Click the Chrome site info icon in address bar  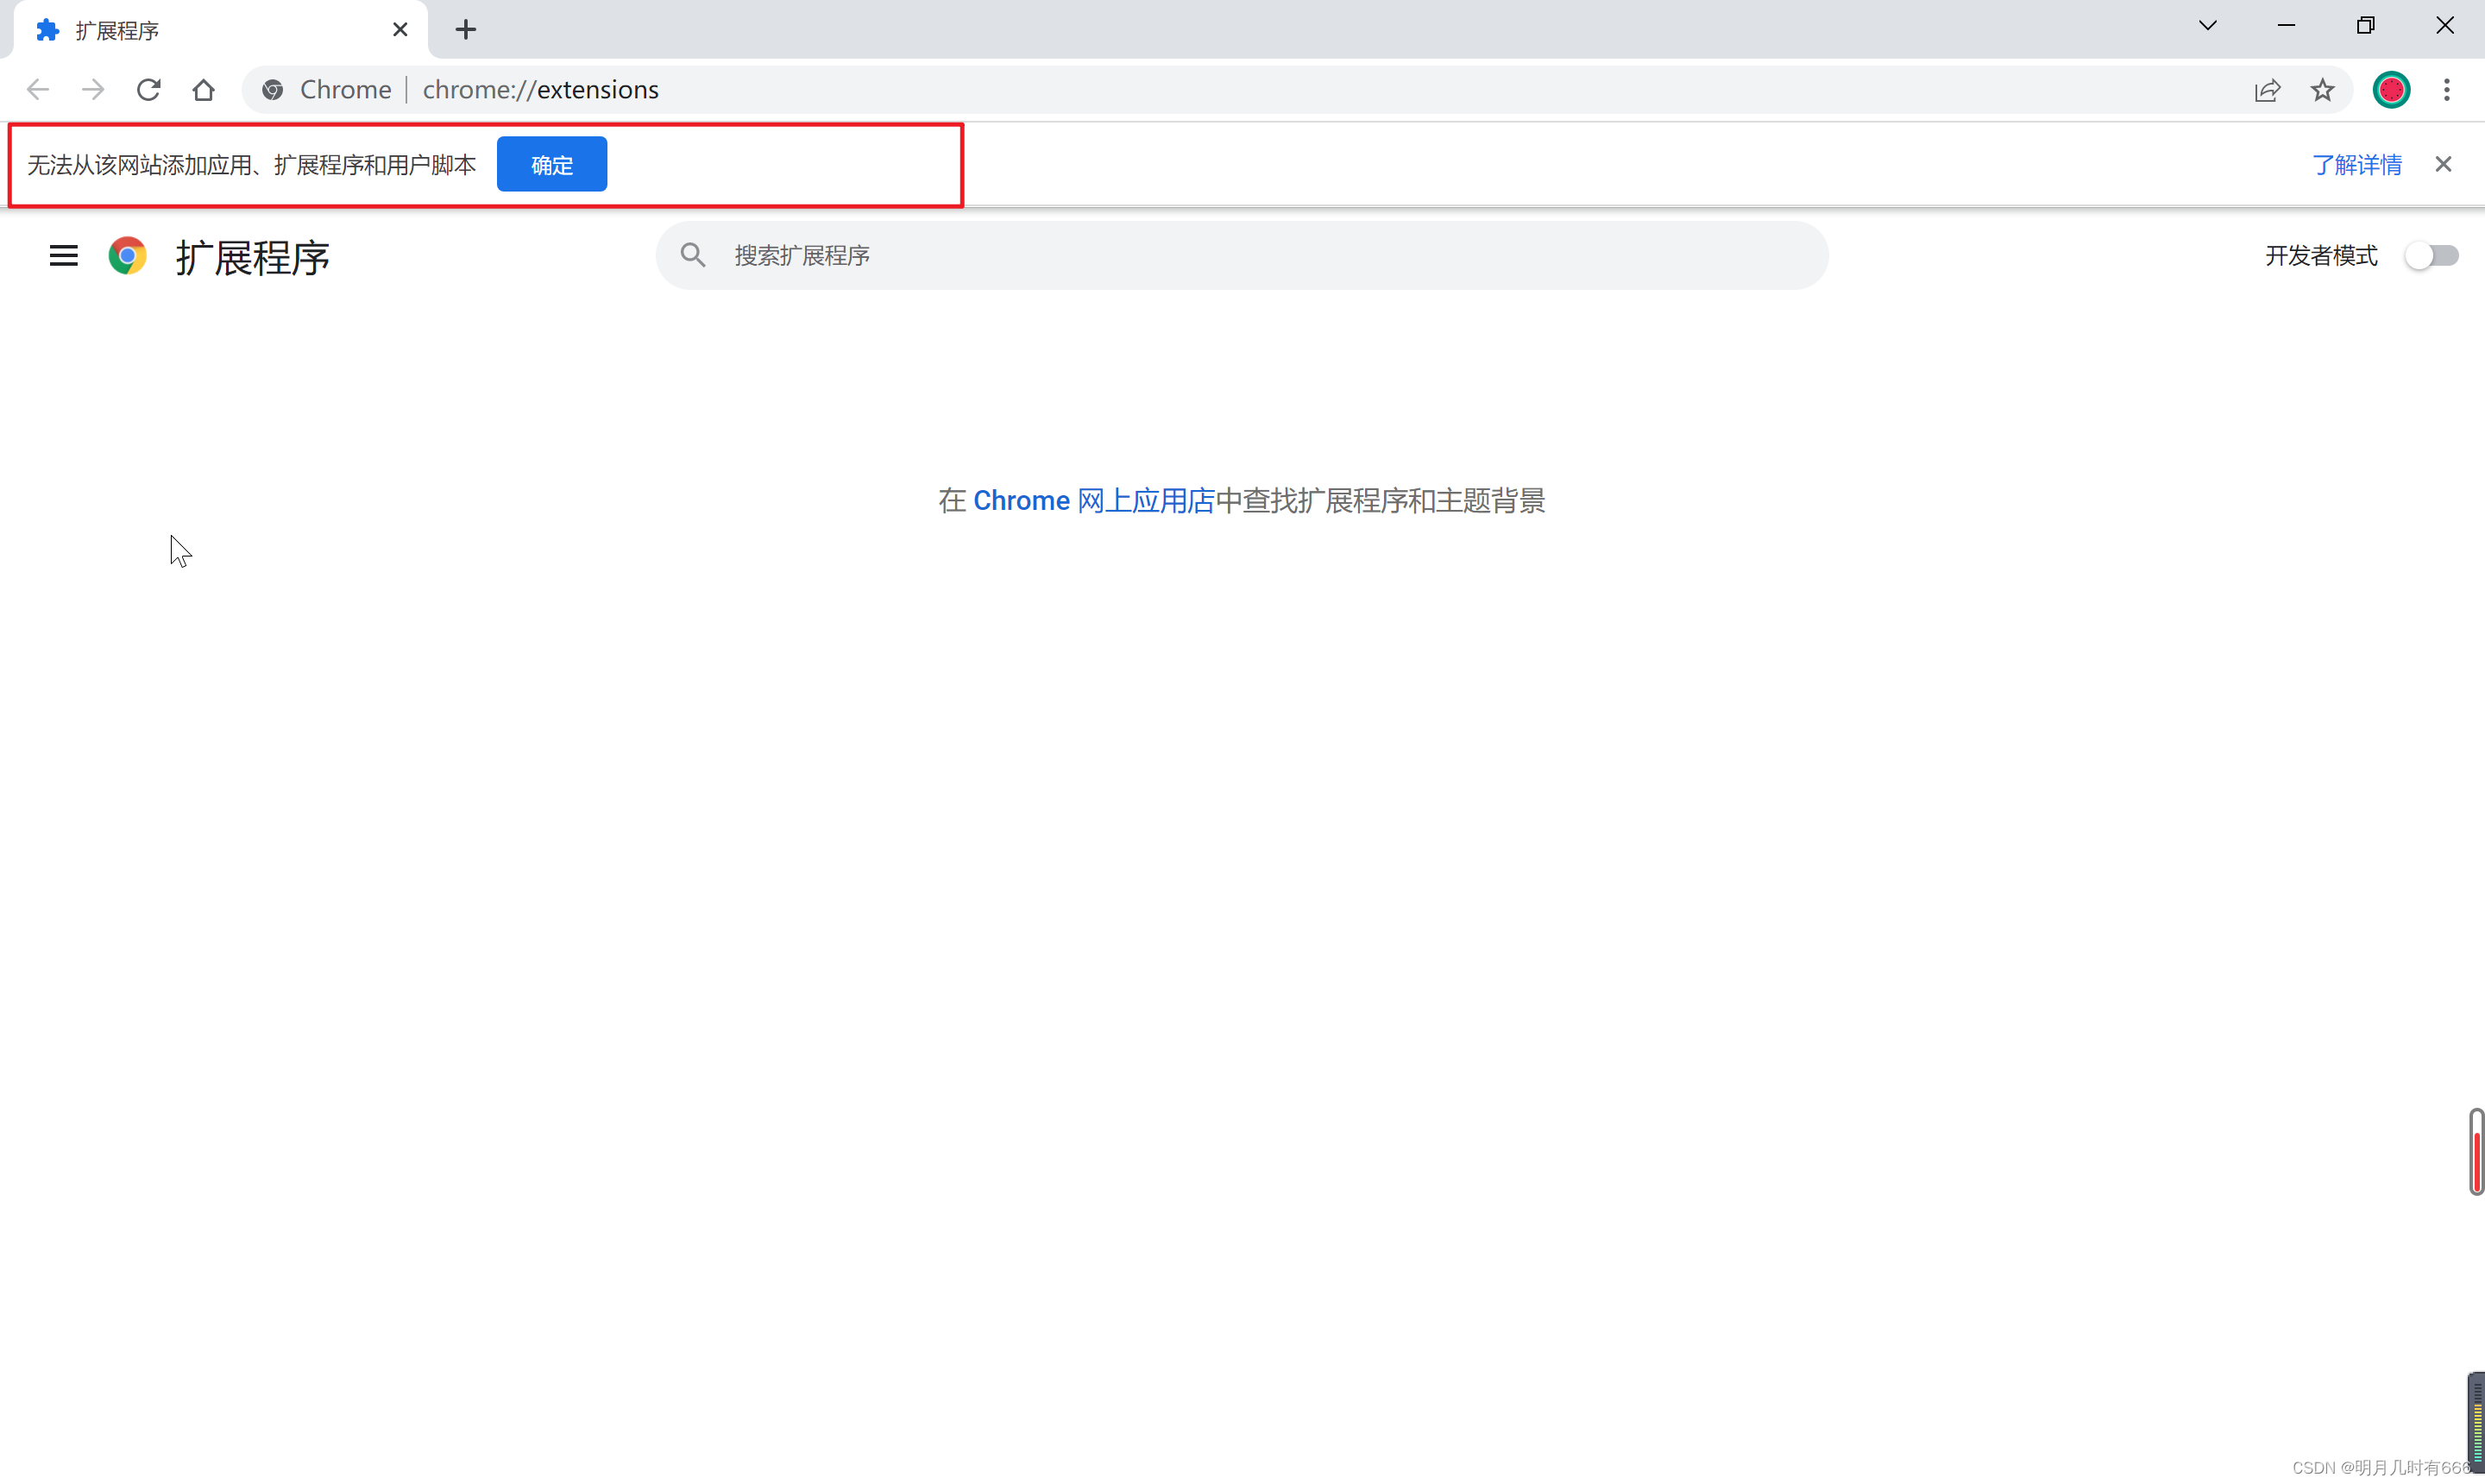point(272,90)
